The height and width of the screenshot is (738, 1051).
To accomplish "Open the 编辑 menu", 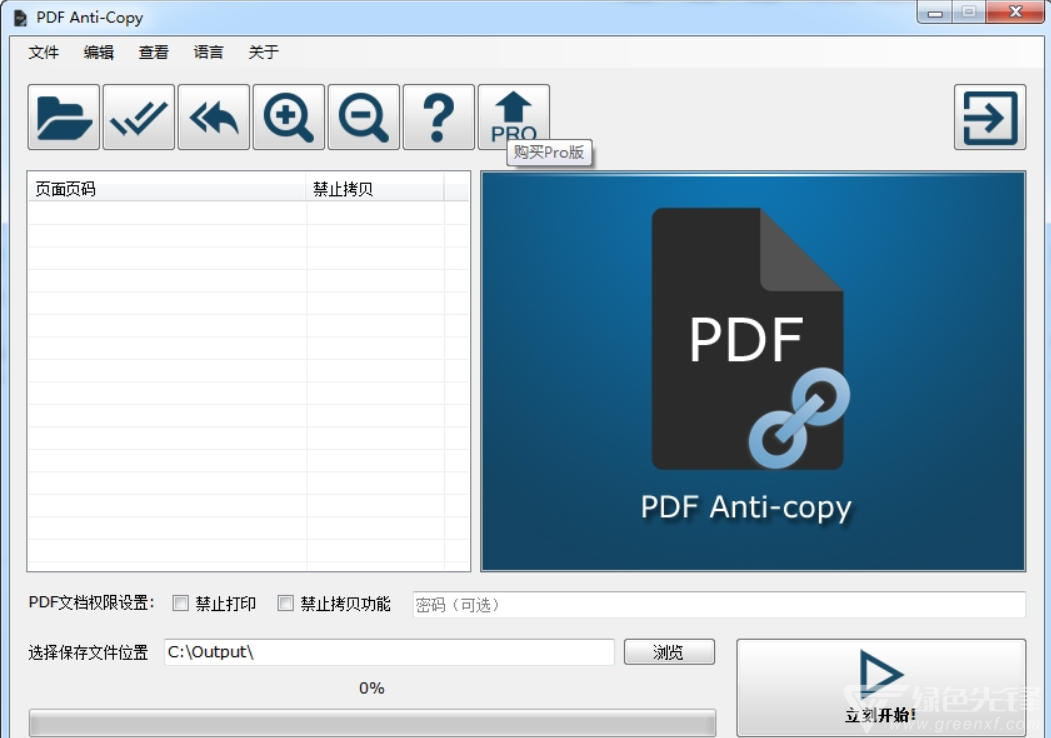I will [x=99, y=52].
